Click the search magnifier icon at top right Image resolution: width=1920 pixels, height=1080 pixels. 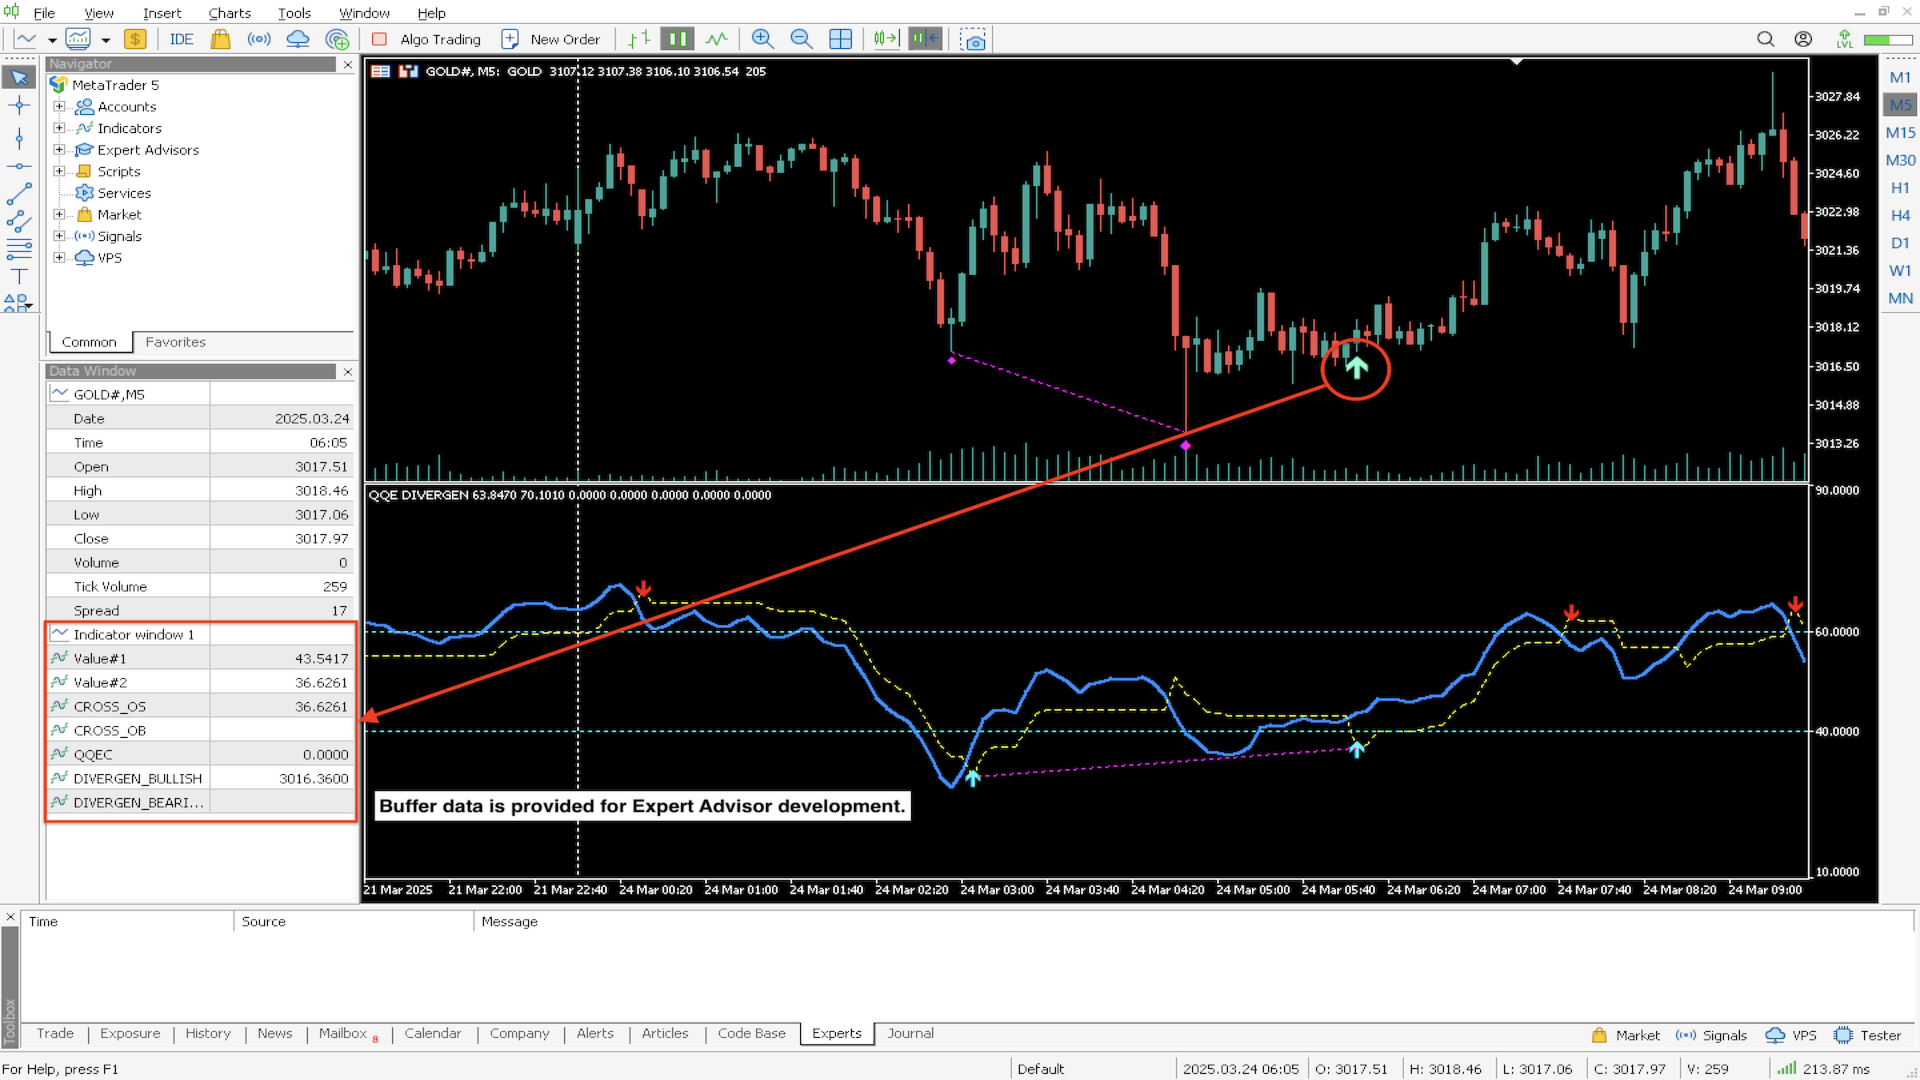[x=1766, y=39]
